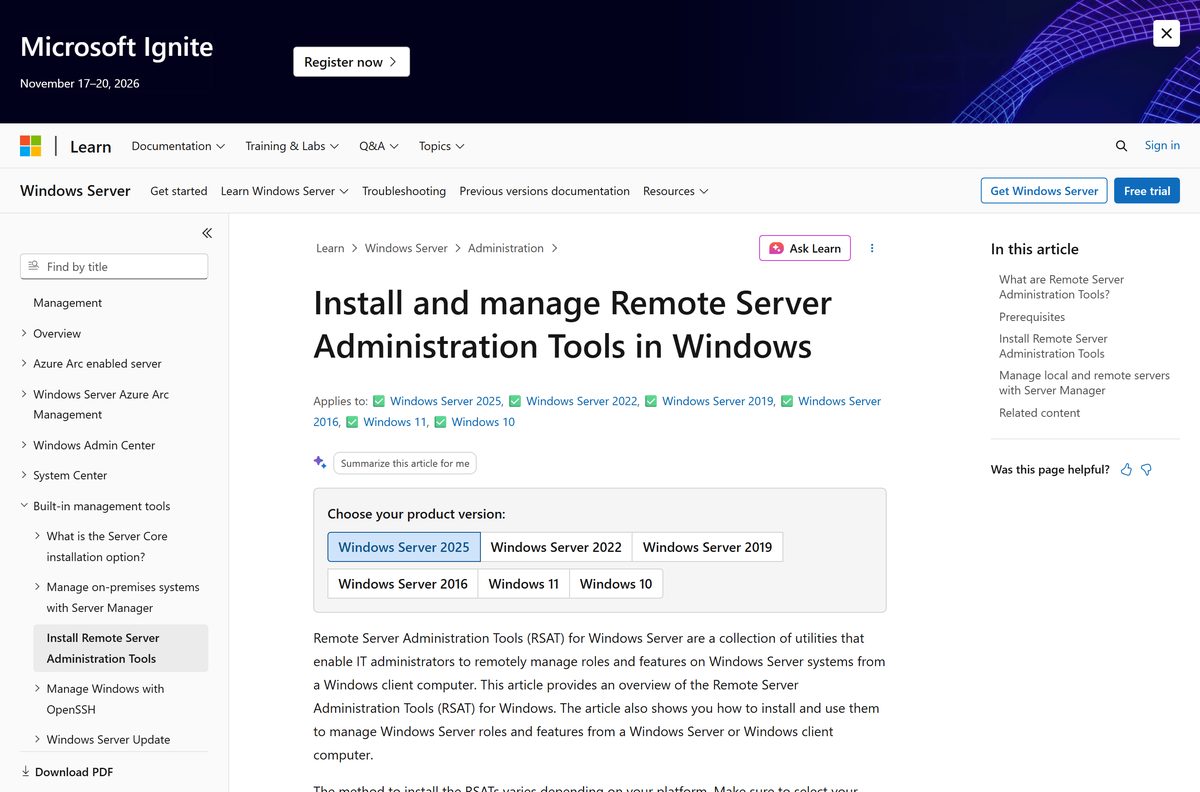Open the Documentation dropdown menu
This screenshot has height=792, width=1200.
(178, 146)
